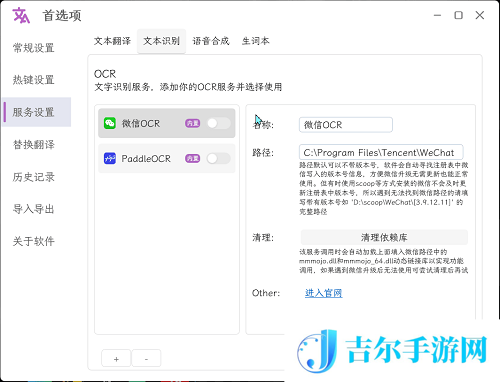Image resolution: width=500 pixels, height=382 pixels.
Task: Remove selected OCR service with minus button
Action: pyautogui.click(x=146, y=359)
